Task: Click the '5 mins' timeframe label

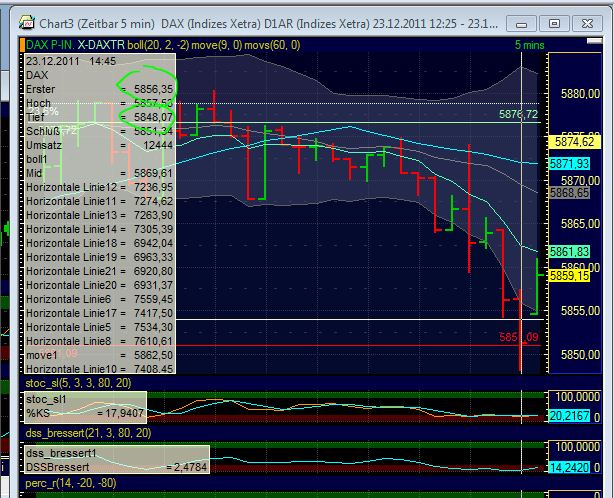Action: 529,45
